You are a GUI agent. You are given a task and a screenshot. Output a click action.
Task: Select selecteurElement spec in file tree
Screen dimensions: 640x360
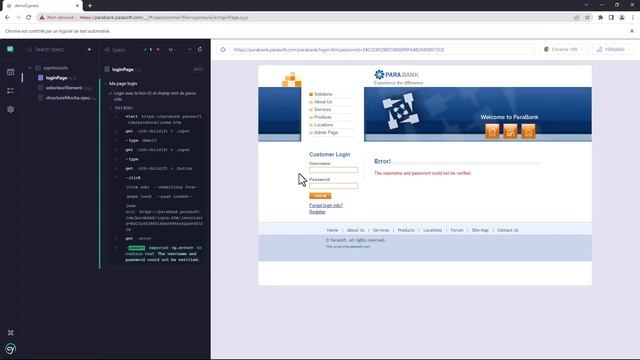[64, 88]
